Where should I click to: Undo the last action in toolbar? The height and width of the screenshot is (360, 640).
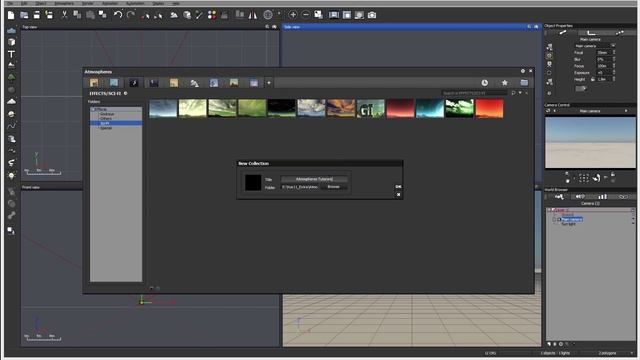click(x=118, y=15)
